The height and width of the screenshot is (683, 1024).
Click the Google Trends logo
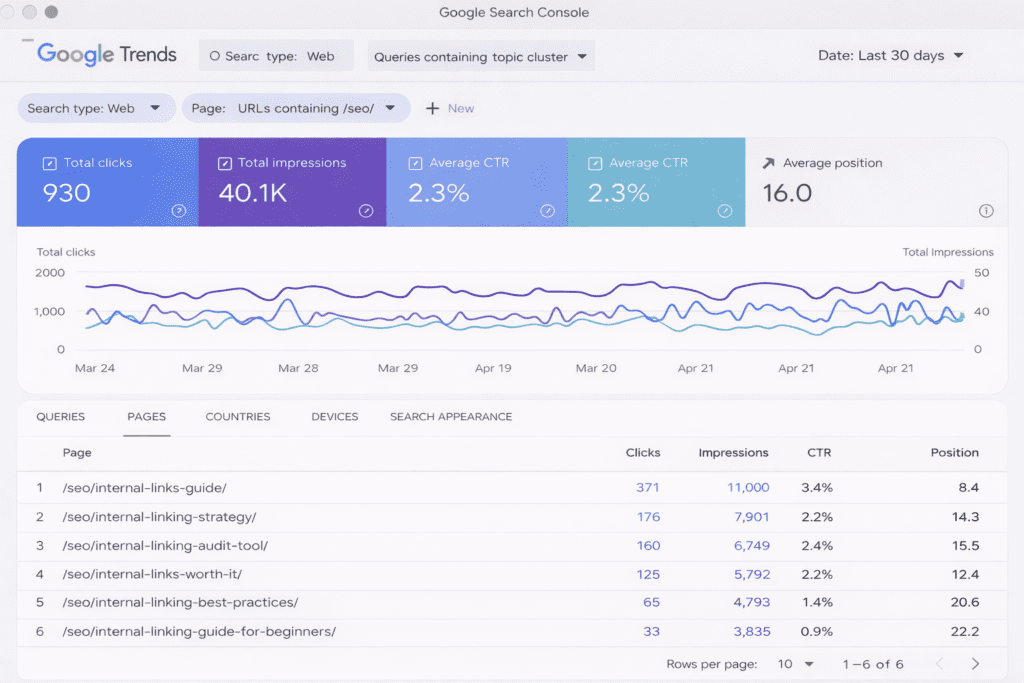click(x=106, y=55)
